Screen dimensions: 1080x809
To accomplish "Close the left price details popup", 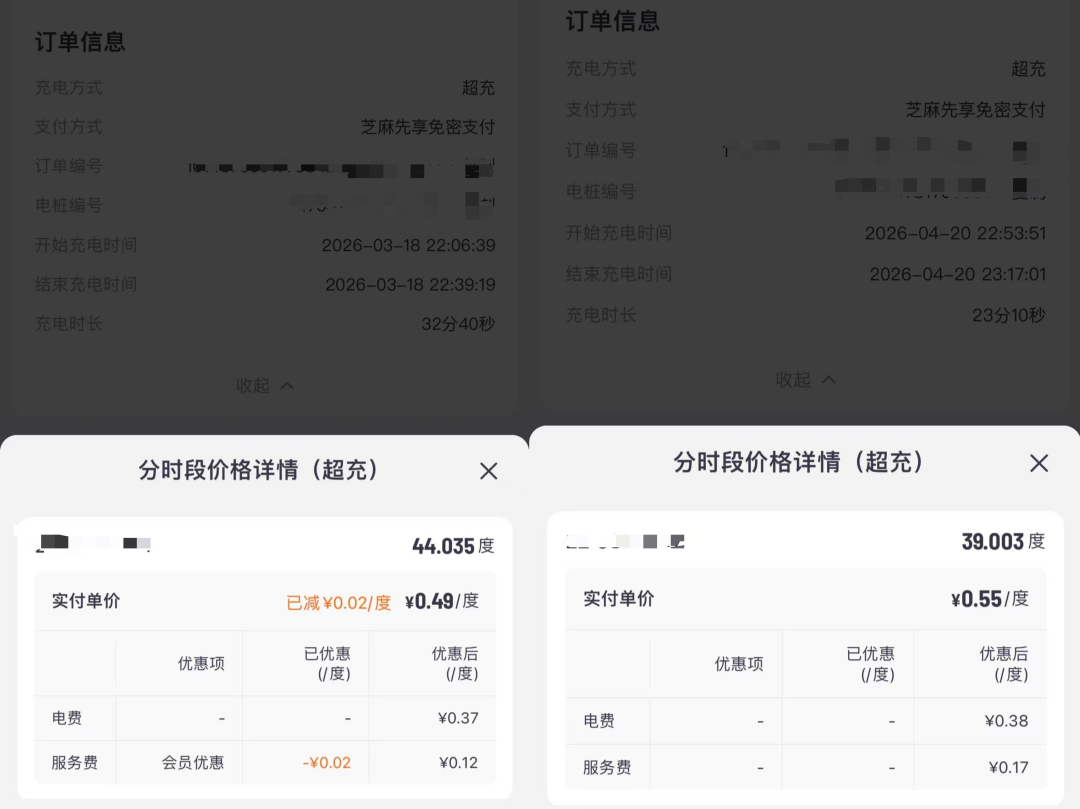I will point(488,471).
